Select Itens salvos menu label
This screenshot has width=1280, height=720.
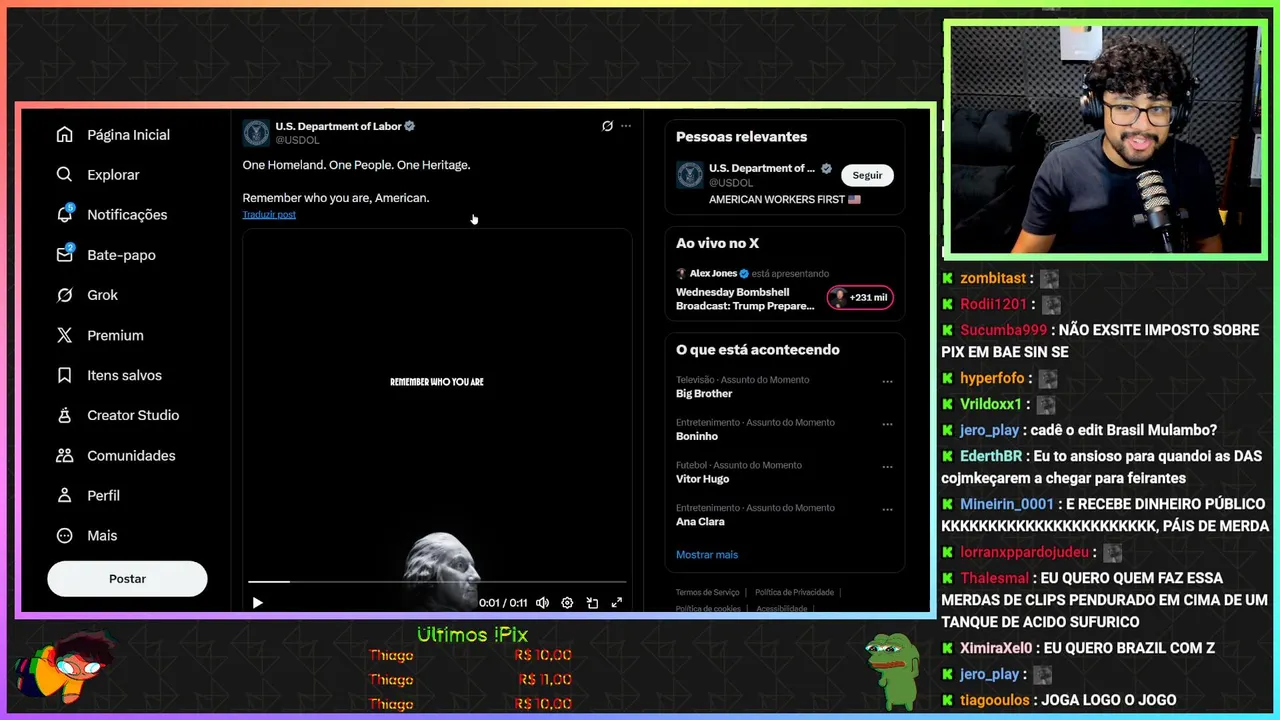(124, 375)
